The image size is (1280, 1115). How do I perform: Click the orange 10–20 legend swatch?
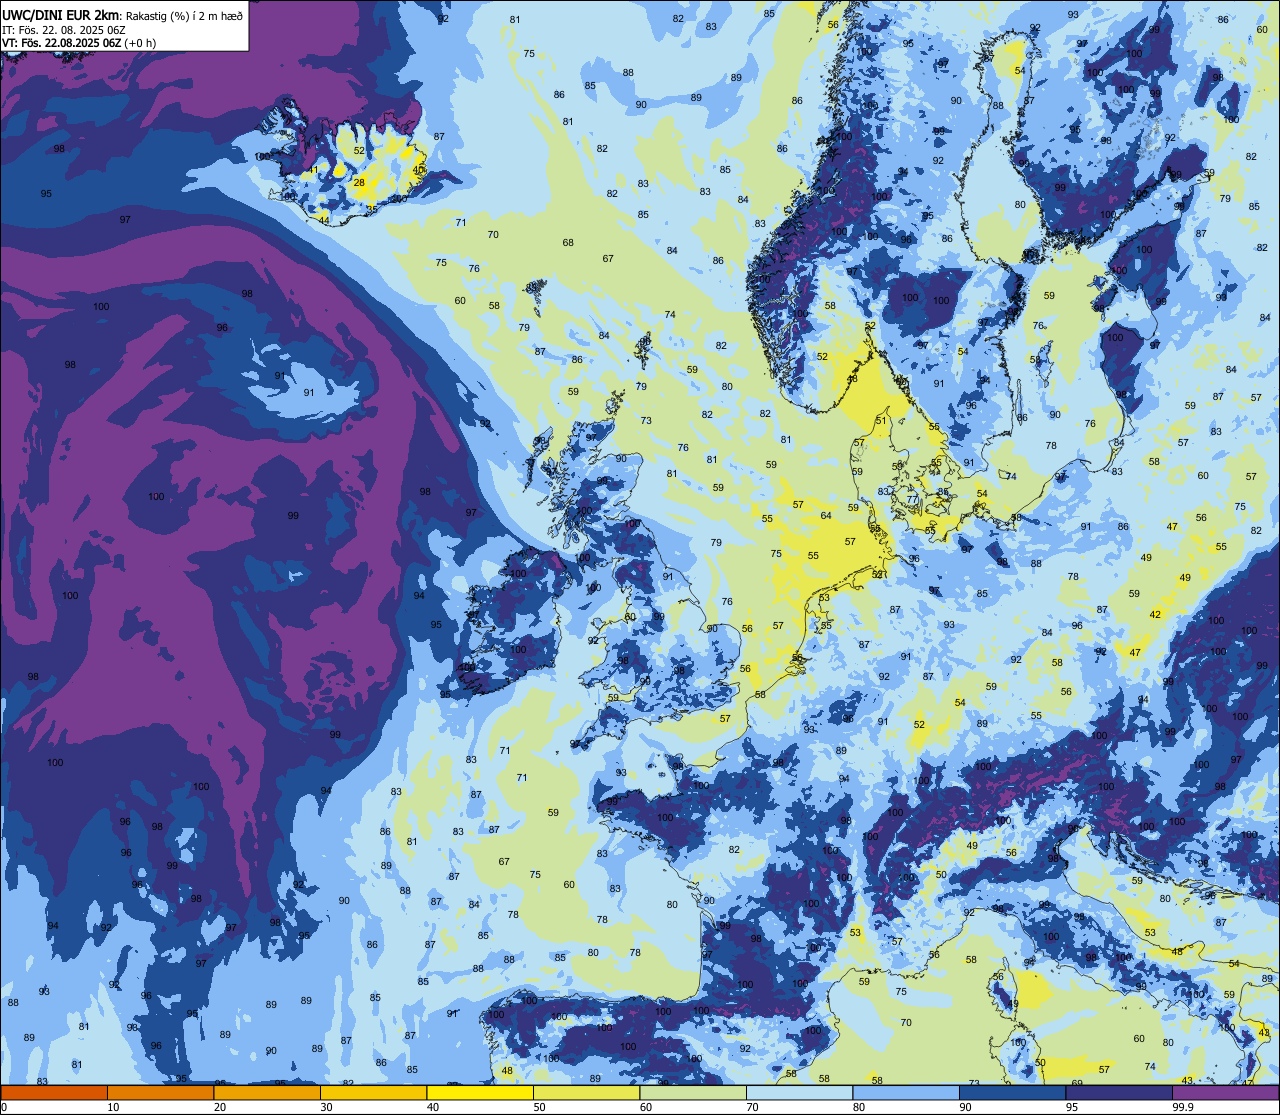[x=160, y=1092]
